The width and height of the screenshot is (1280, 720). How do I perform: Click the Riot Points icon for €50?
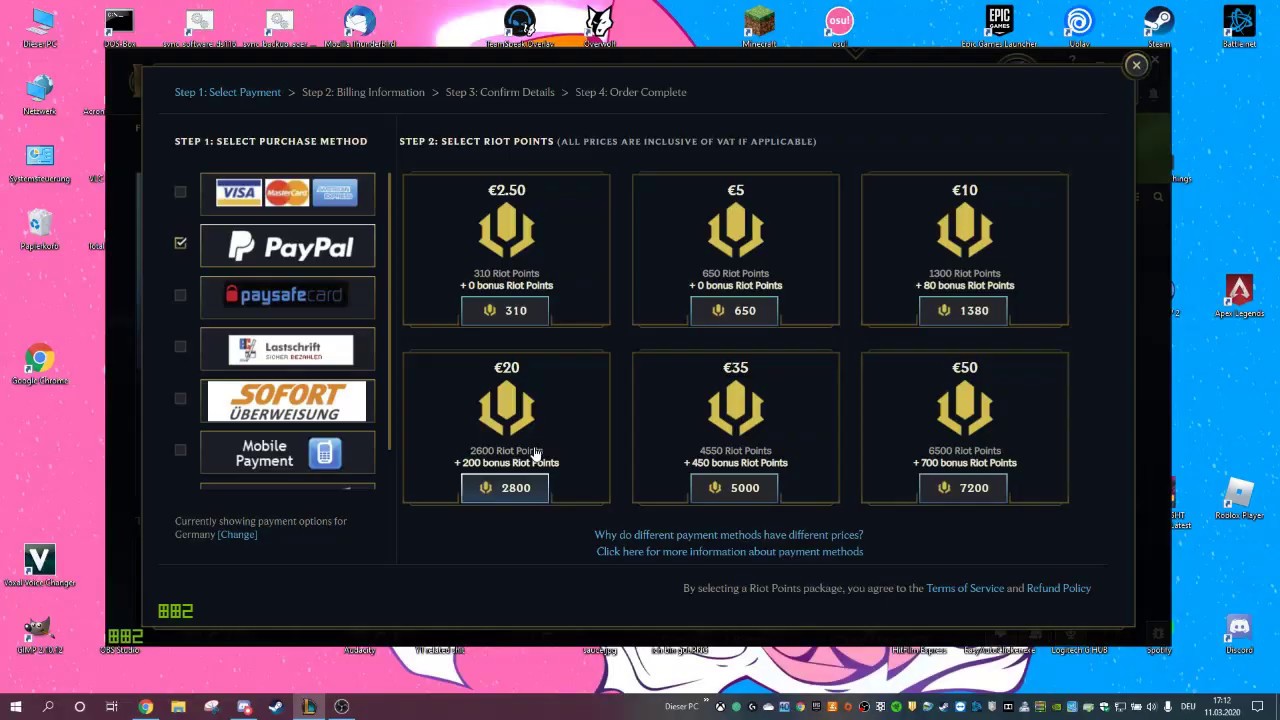965,408
